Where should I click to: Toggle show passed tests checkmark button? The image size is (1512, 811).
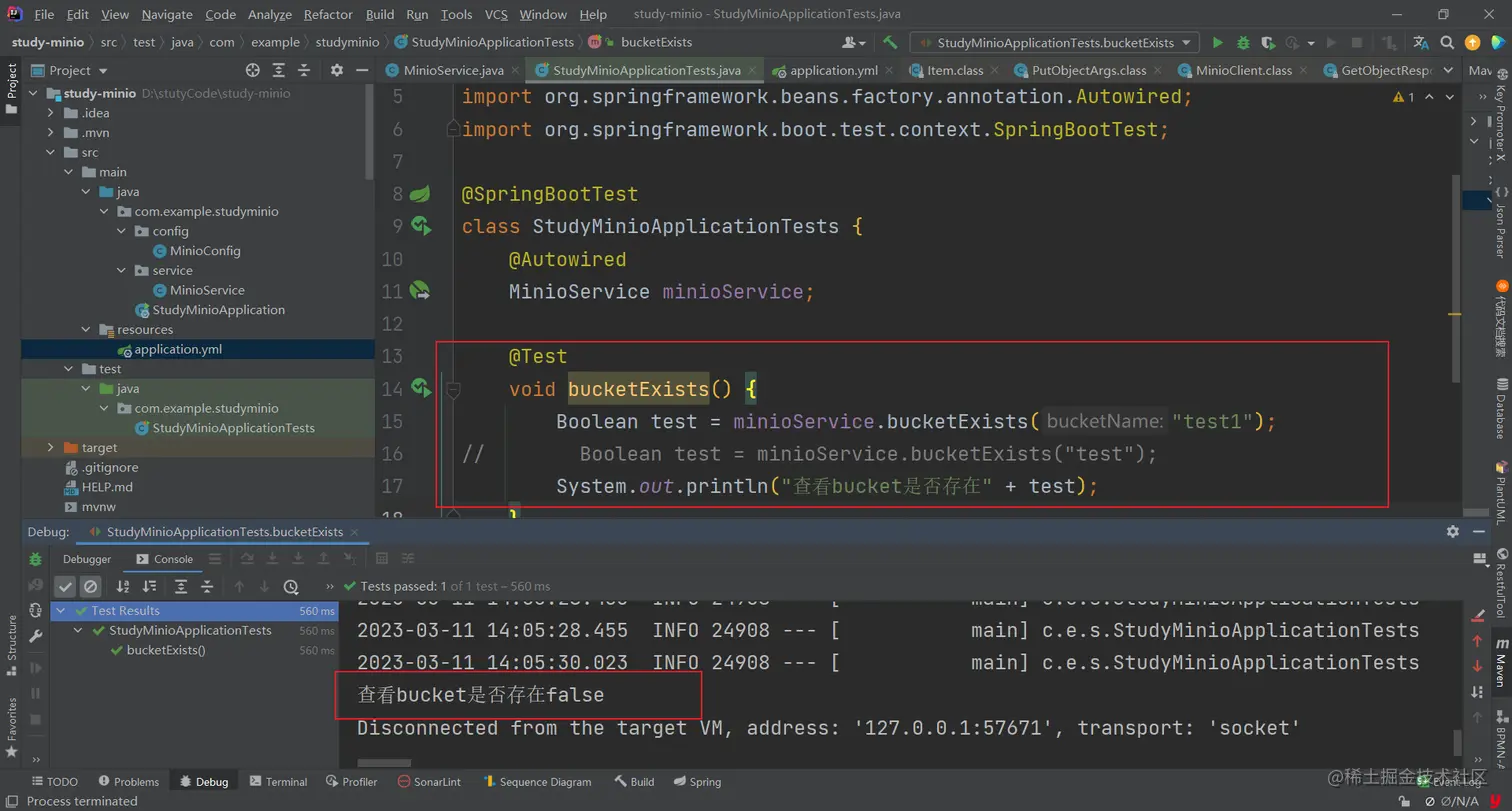pyautogui.click(x=65, y=587)
